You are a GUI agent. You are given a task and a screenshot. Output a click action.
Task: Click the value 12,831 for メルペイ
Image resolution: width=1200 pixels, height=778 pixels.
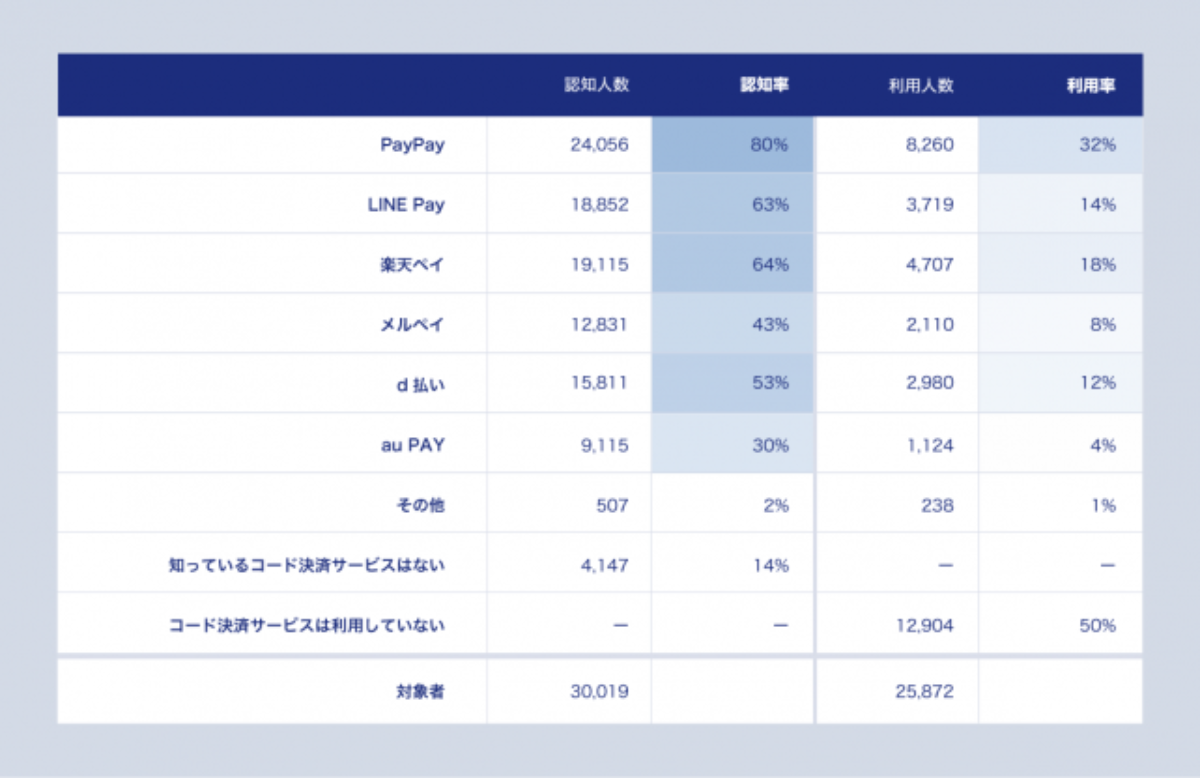(x=600, y=325)
